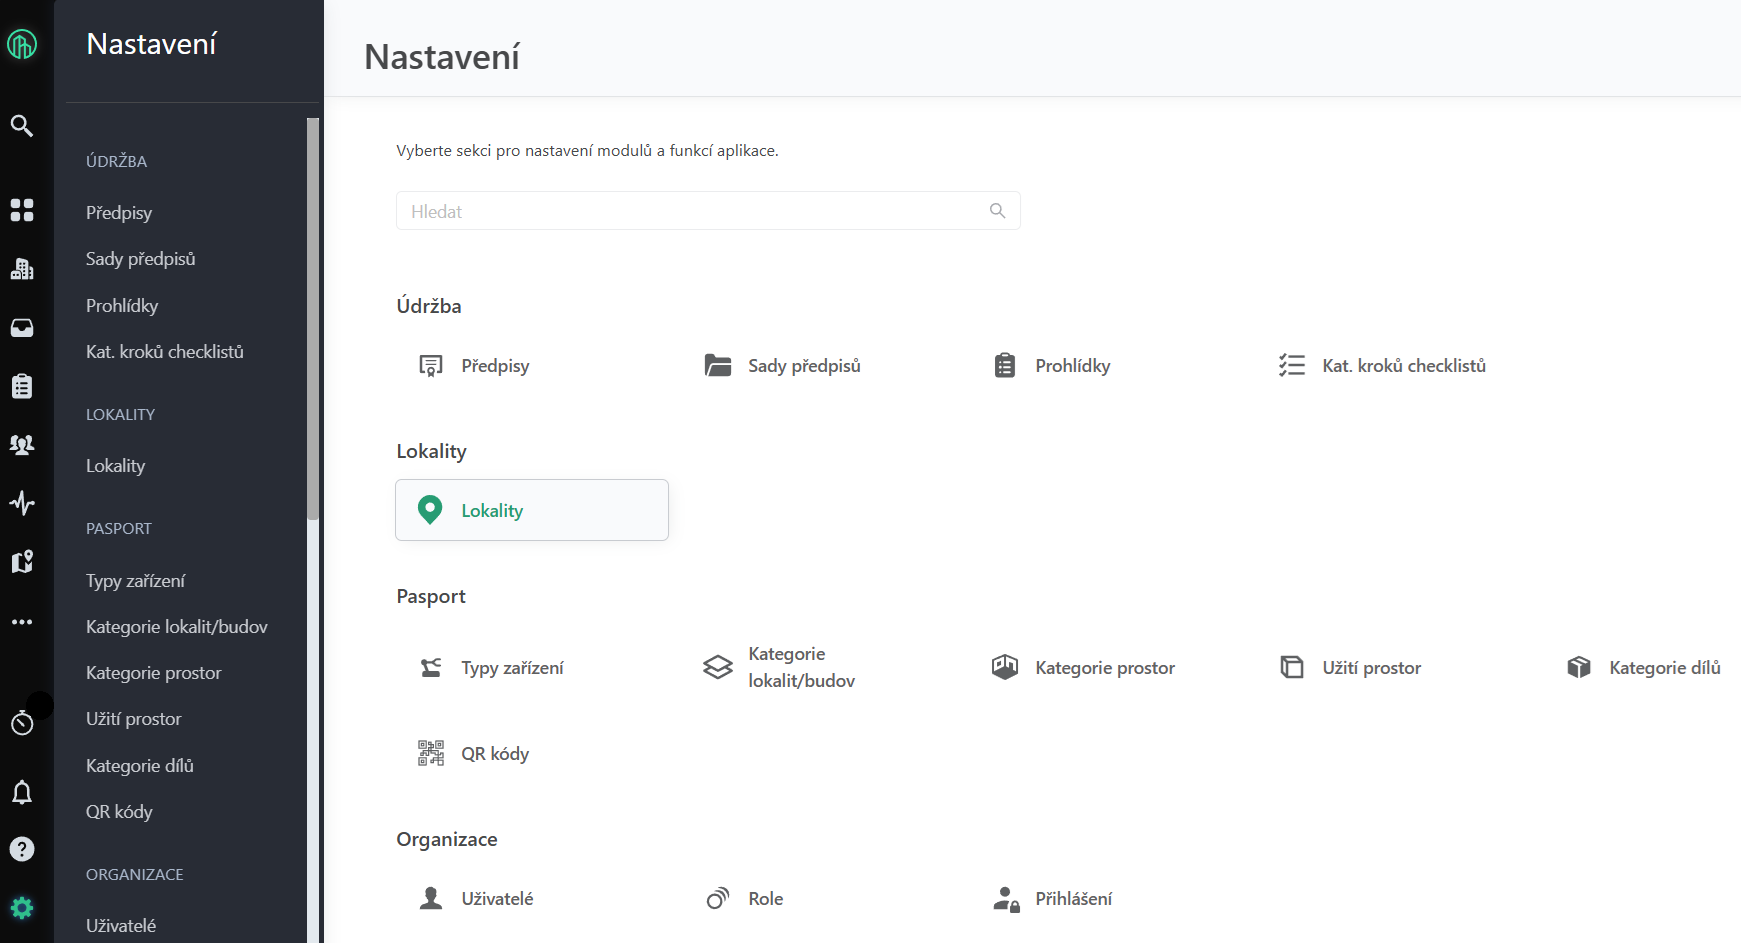Click the Kategorie prostor icon

[1005, 667]
